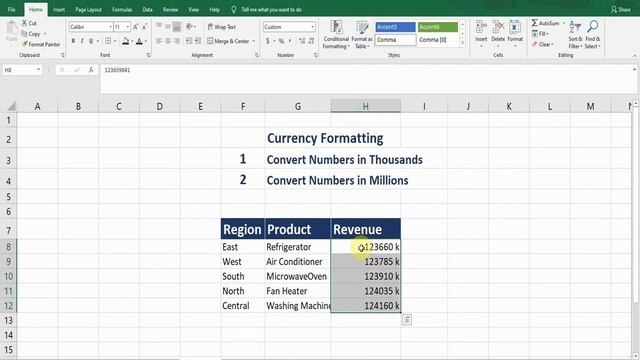The height and width of the screenshot is (360, 640).
Task: Apply the Comma cell style
Action: coord(395,40)
